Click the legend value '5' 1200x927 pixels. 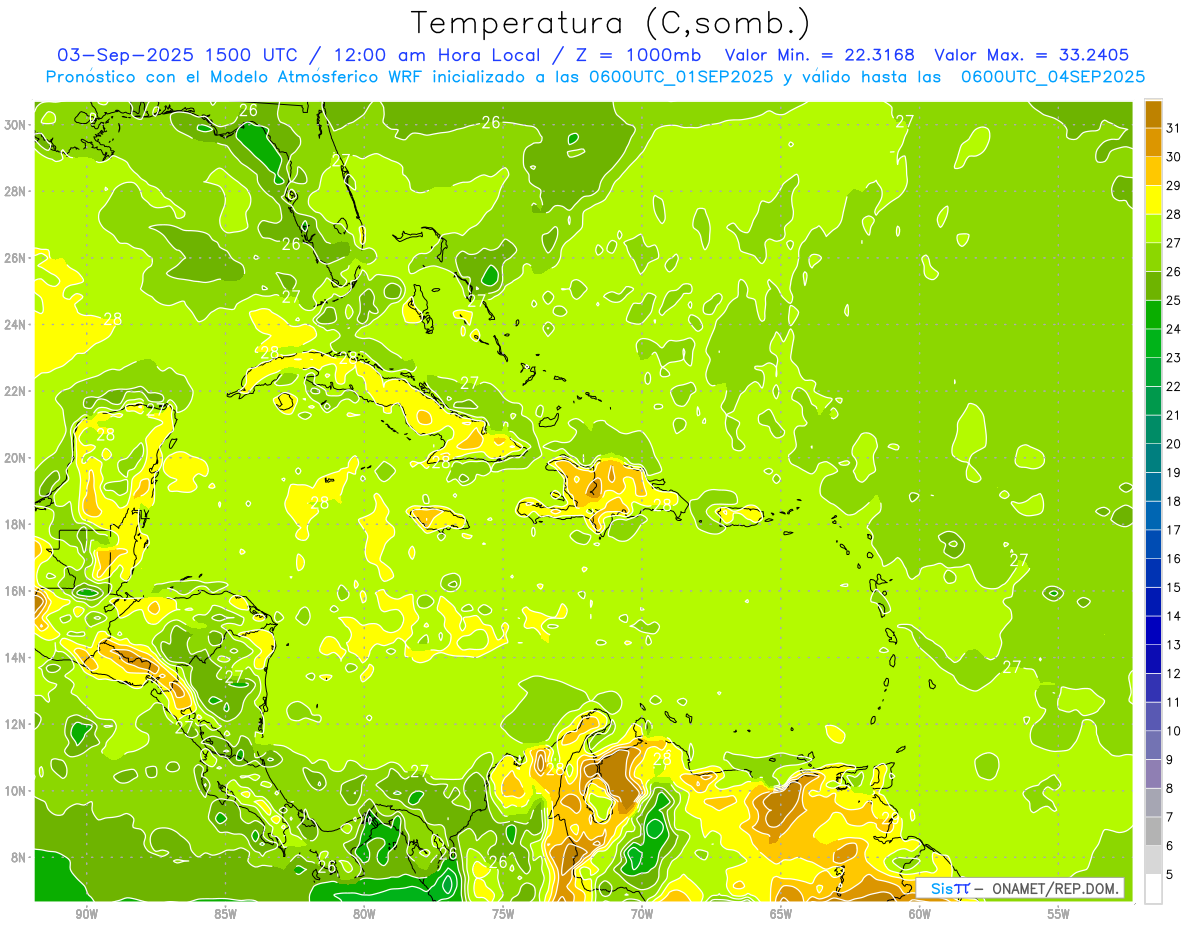(1170, 875)
